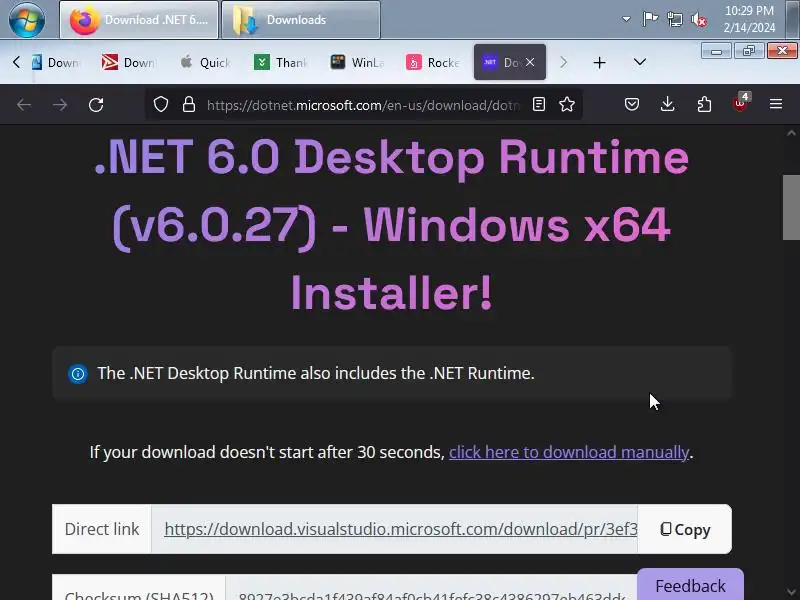Image resolution: width=800 pixels, height=600 pixels.
Task: Click the page vertical scrollbar thumb
Action: point(791,207)
